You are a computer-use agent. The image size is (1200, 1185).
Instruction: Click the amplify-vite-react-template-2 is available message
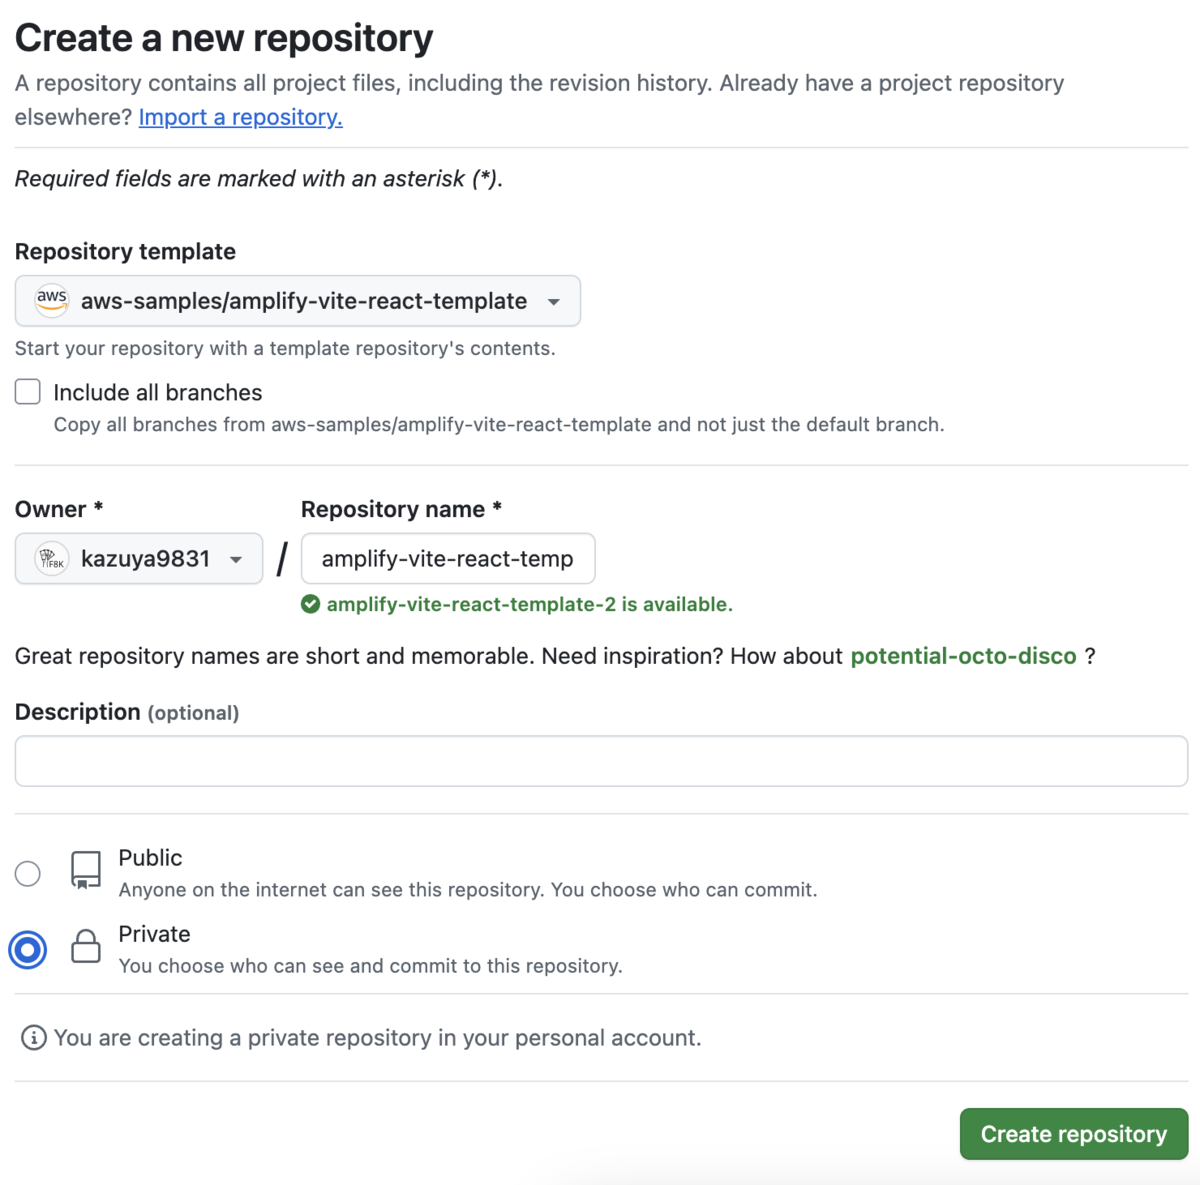point(529,604)
